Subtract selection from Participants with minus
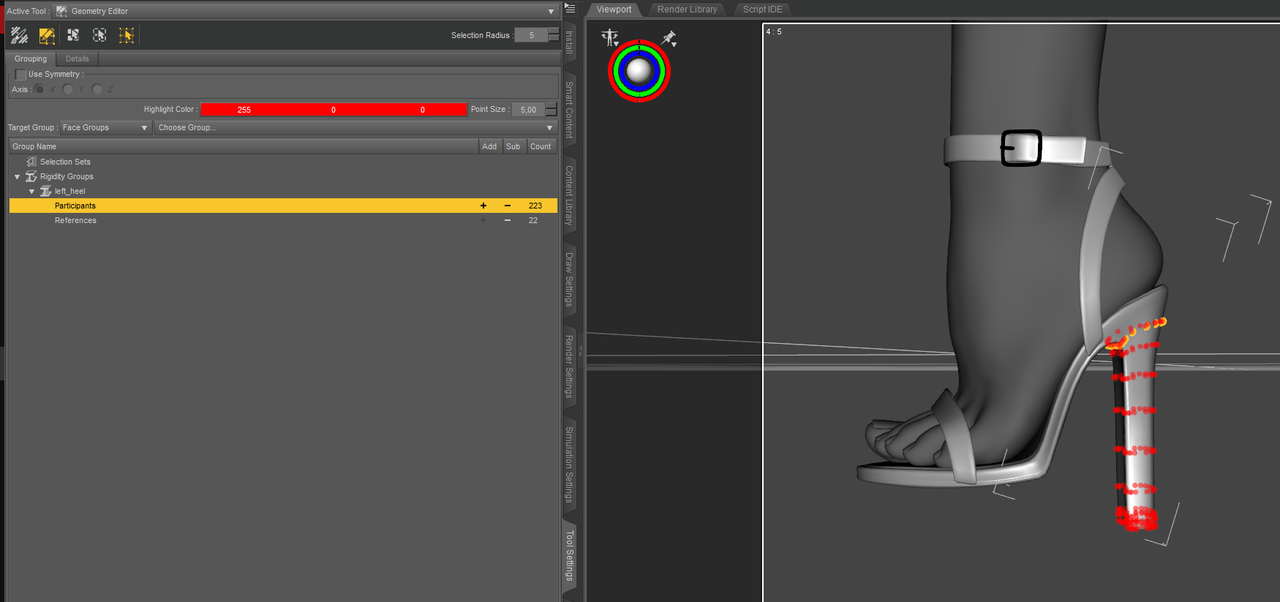Image resolution: width=1280 pixels, height=602 pixels. pos(508,206)
